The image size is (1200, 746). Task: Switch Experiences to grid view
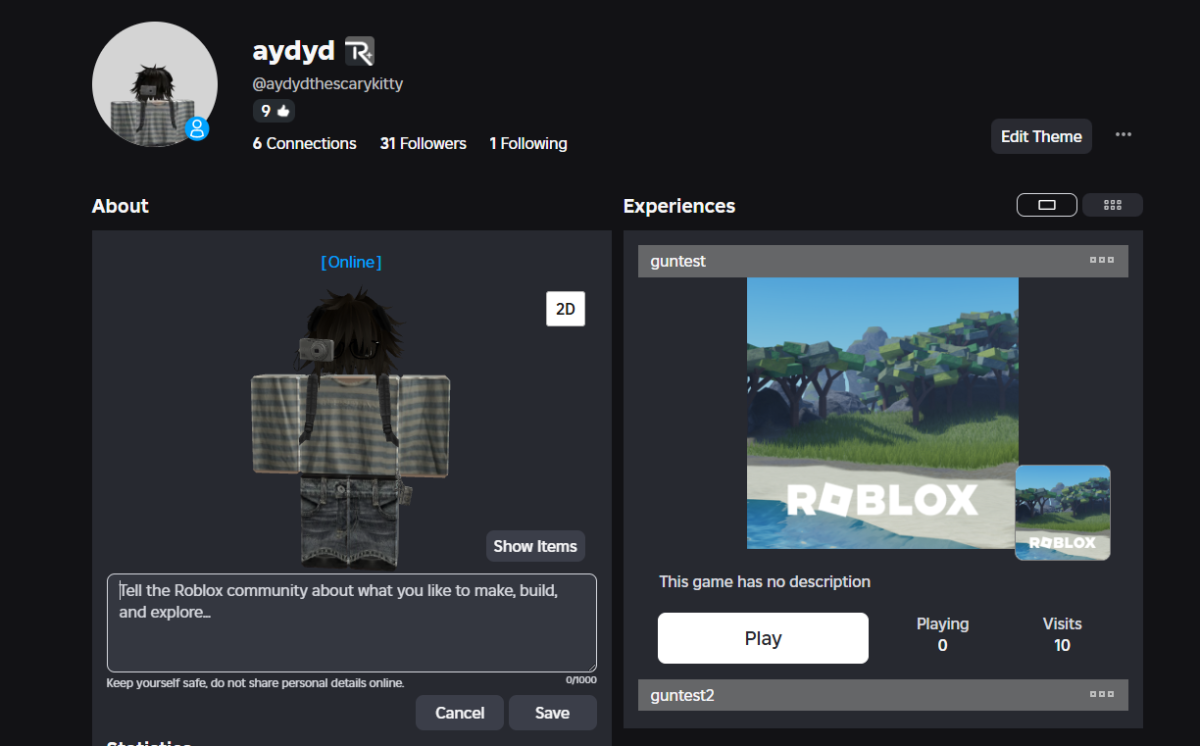(1112, 205)
